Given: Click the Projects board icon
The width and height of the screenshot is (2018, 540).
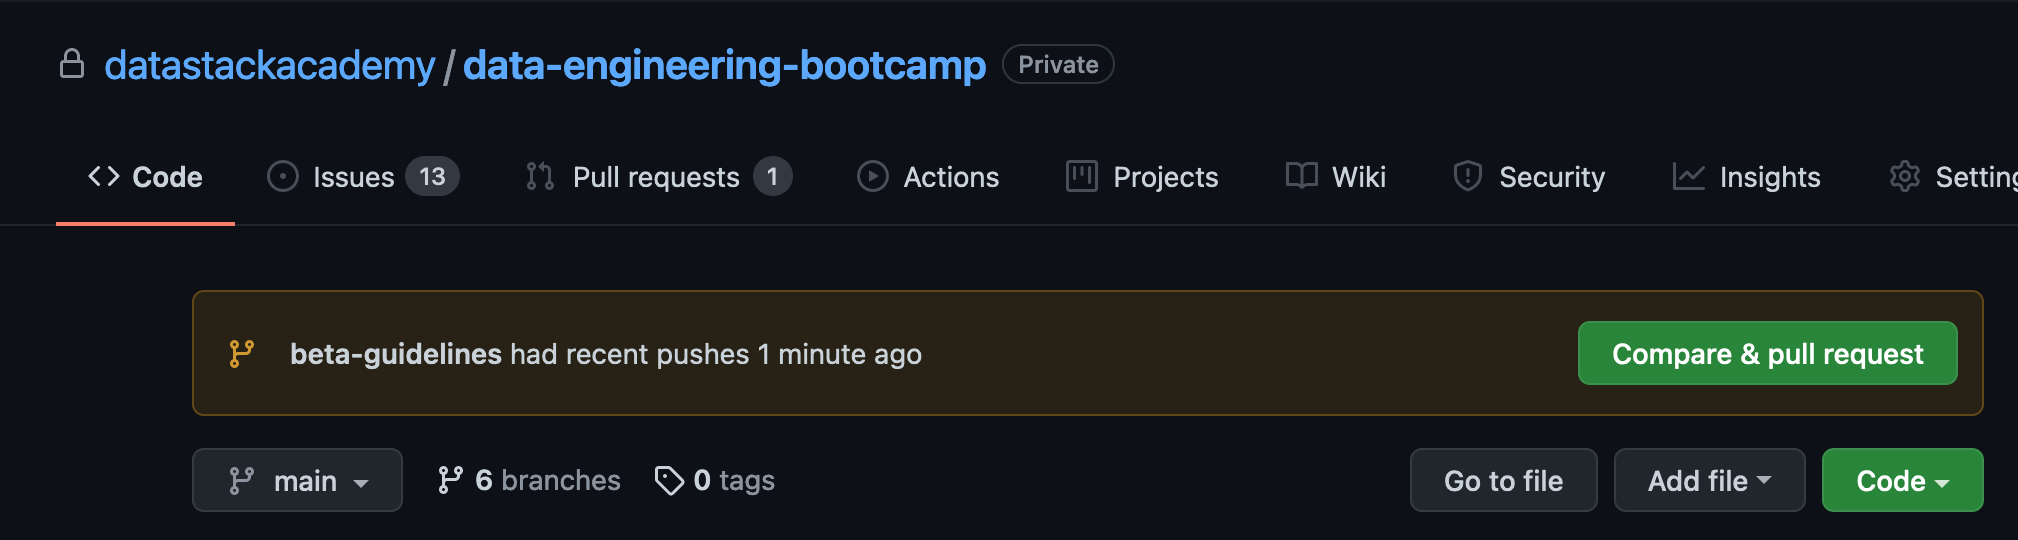Looking at the screenshot, I should [1082, 177].
